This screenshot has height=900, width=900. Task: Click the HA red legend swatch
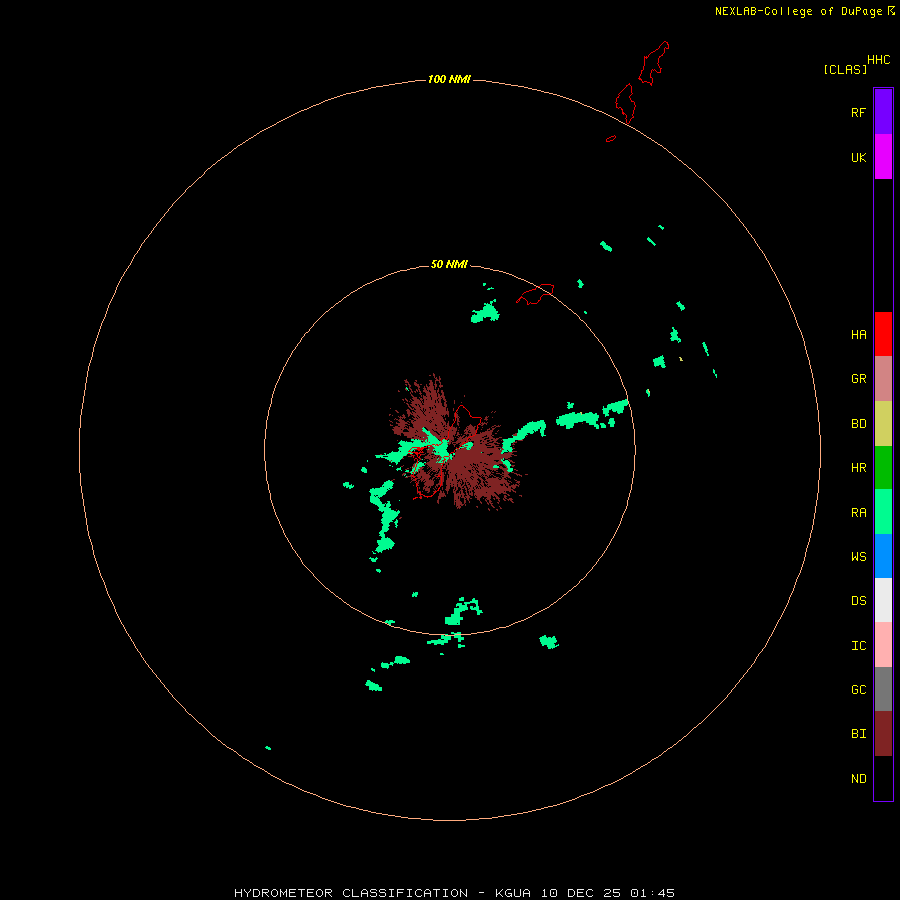(x=883, y=334)
